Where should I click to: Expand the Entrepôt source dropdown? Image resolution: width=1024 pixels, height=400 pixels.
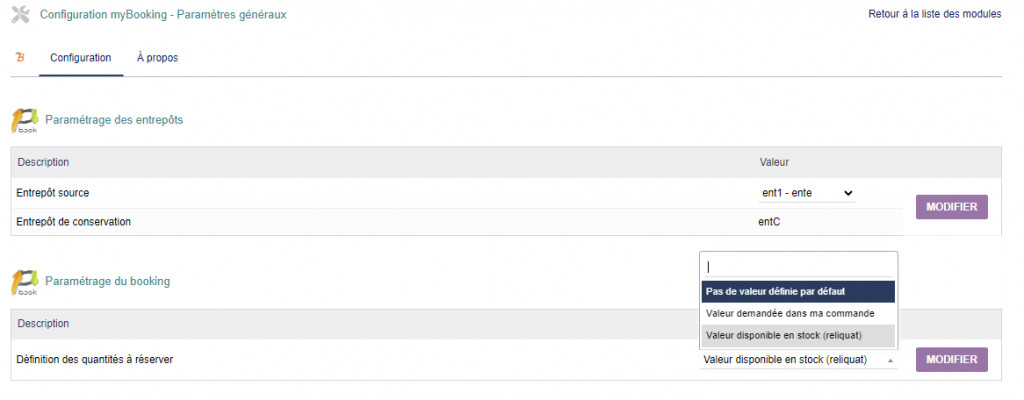806,193
